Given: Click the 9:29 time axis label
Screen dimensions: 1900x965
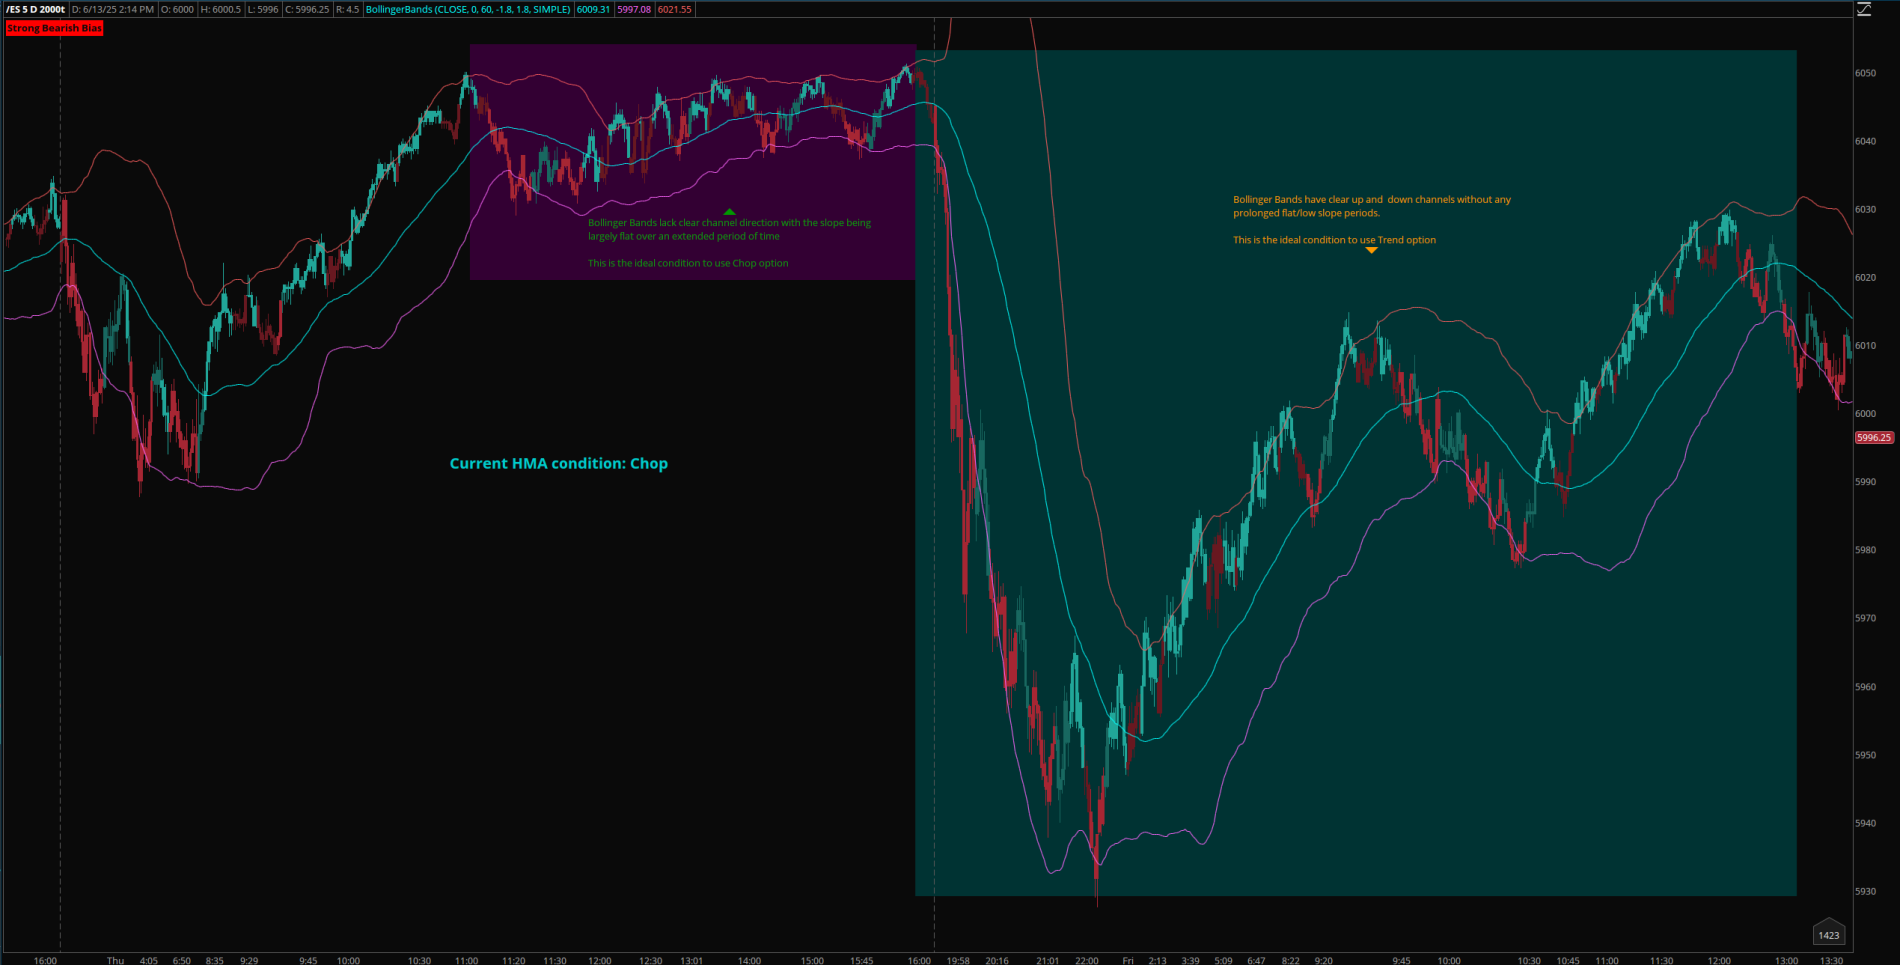Looking at the screenshot, I should (x=249, y=960).
